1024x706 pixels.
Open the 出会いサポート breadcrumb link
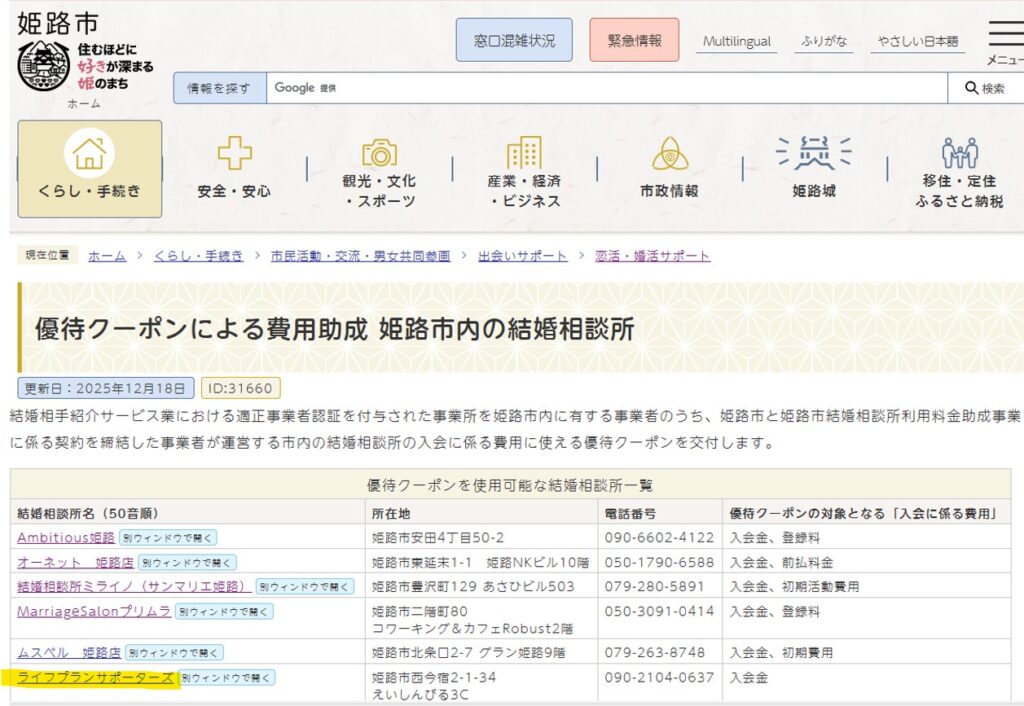tap(522, 256)
